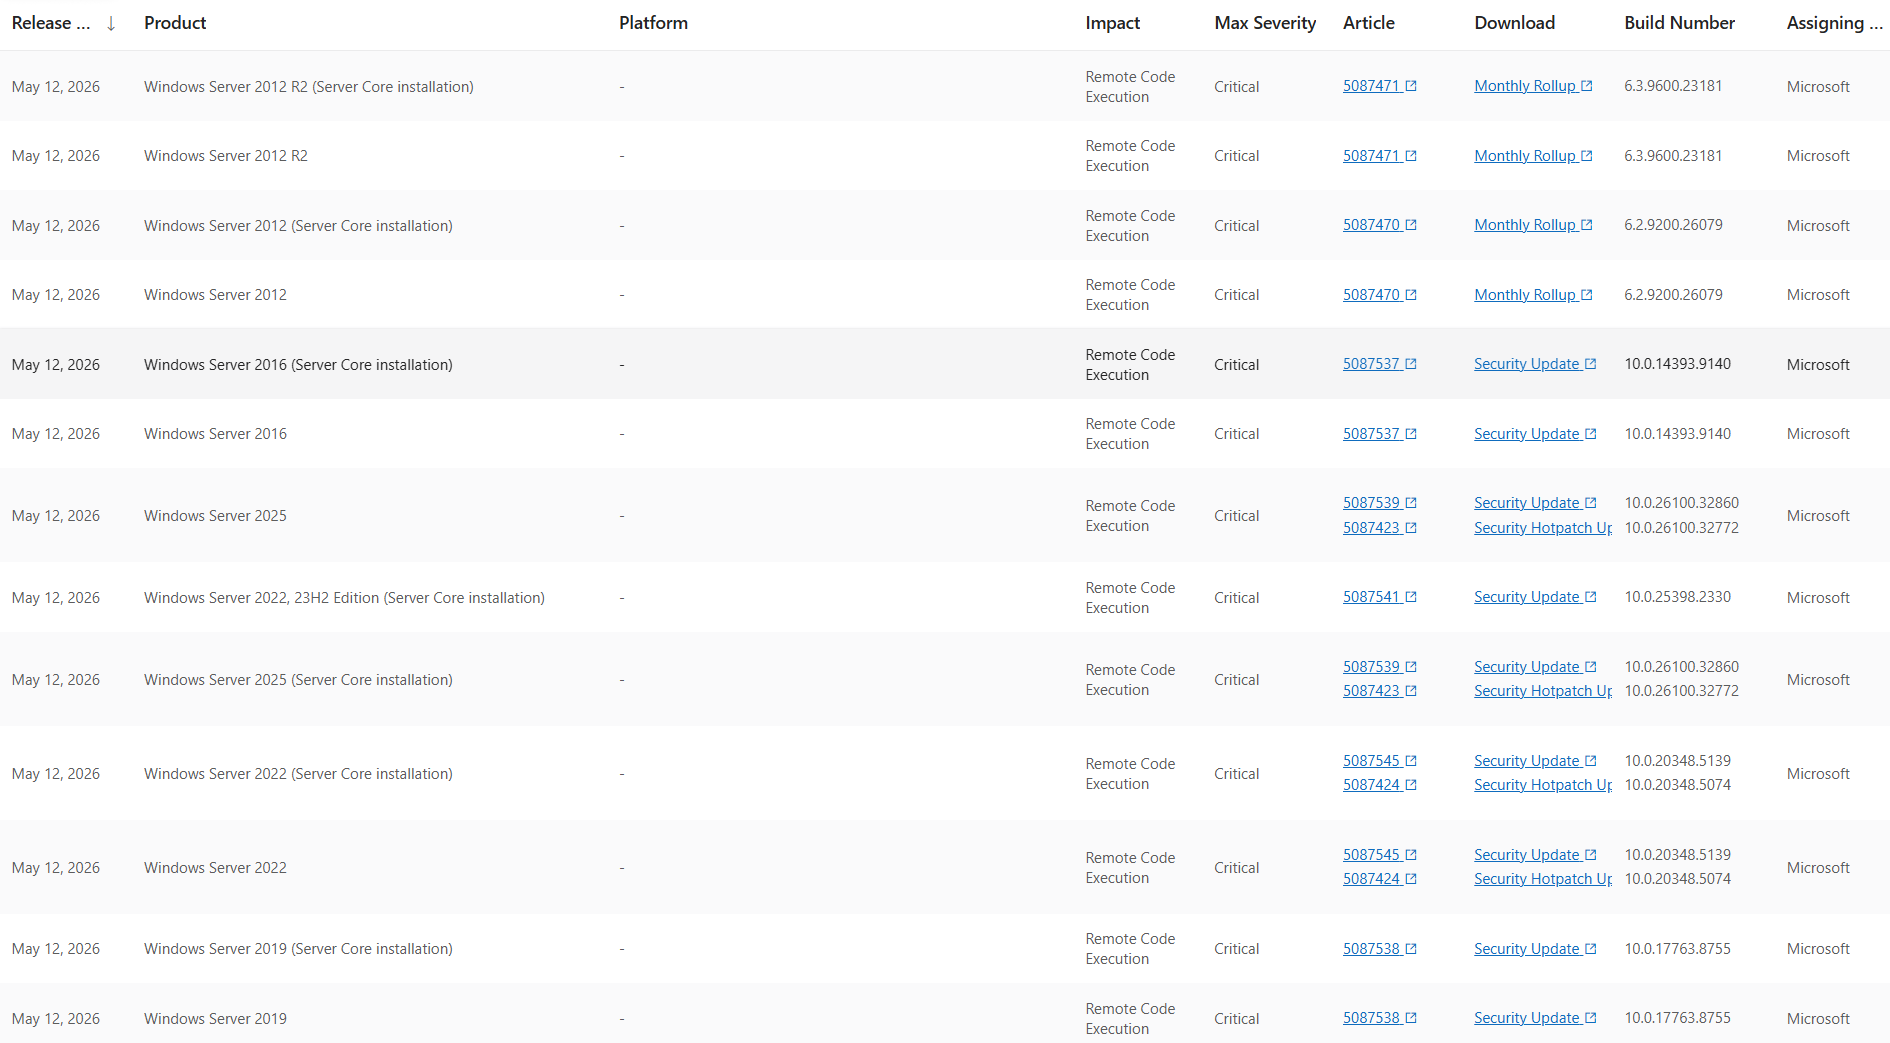Click Monthly Rollup external-link icon, non-Core Server 2012 row
This screenshot has height=1043, width=1890.
[1587, 295]
